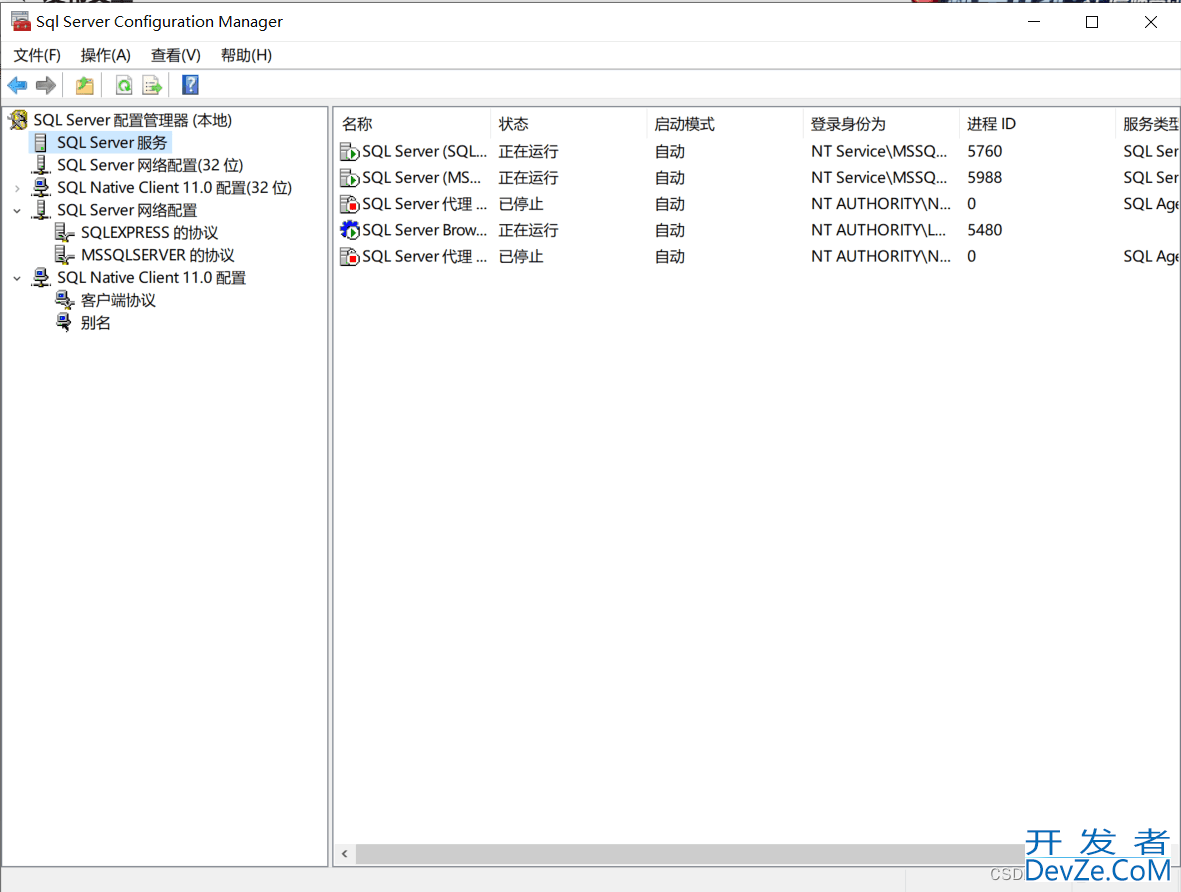Image resolution: width=1181 pixels, height=892 pixels.
Task: Click the SQLEXPRESS 的协议 icon
Action: pyautogui.click(x=65, y=233)
